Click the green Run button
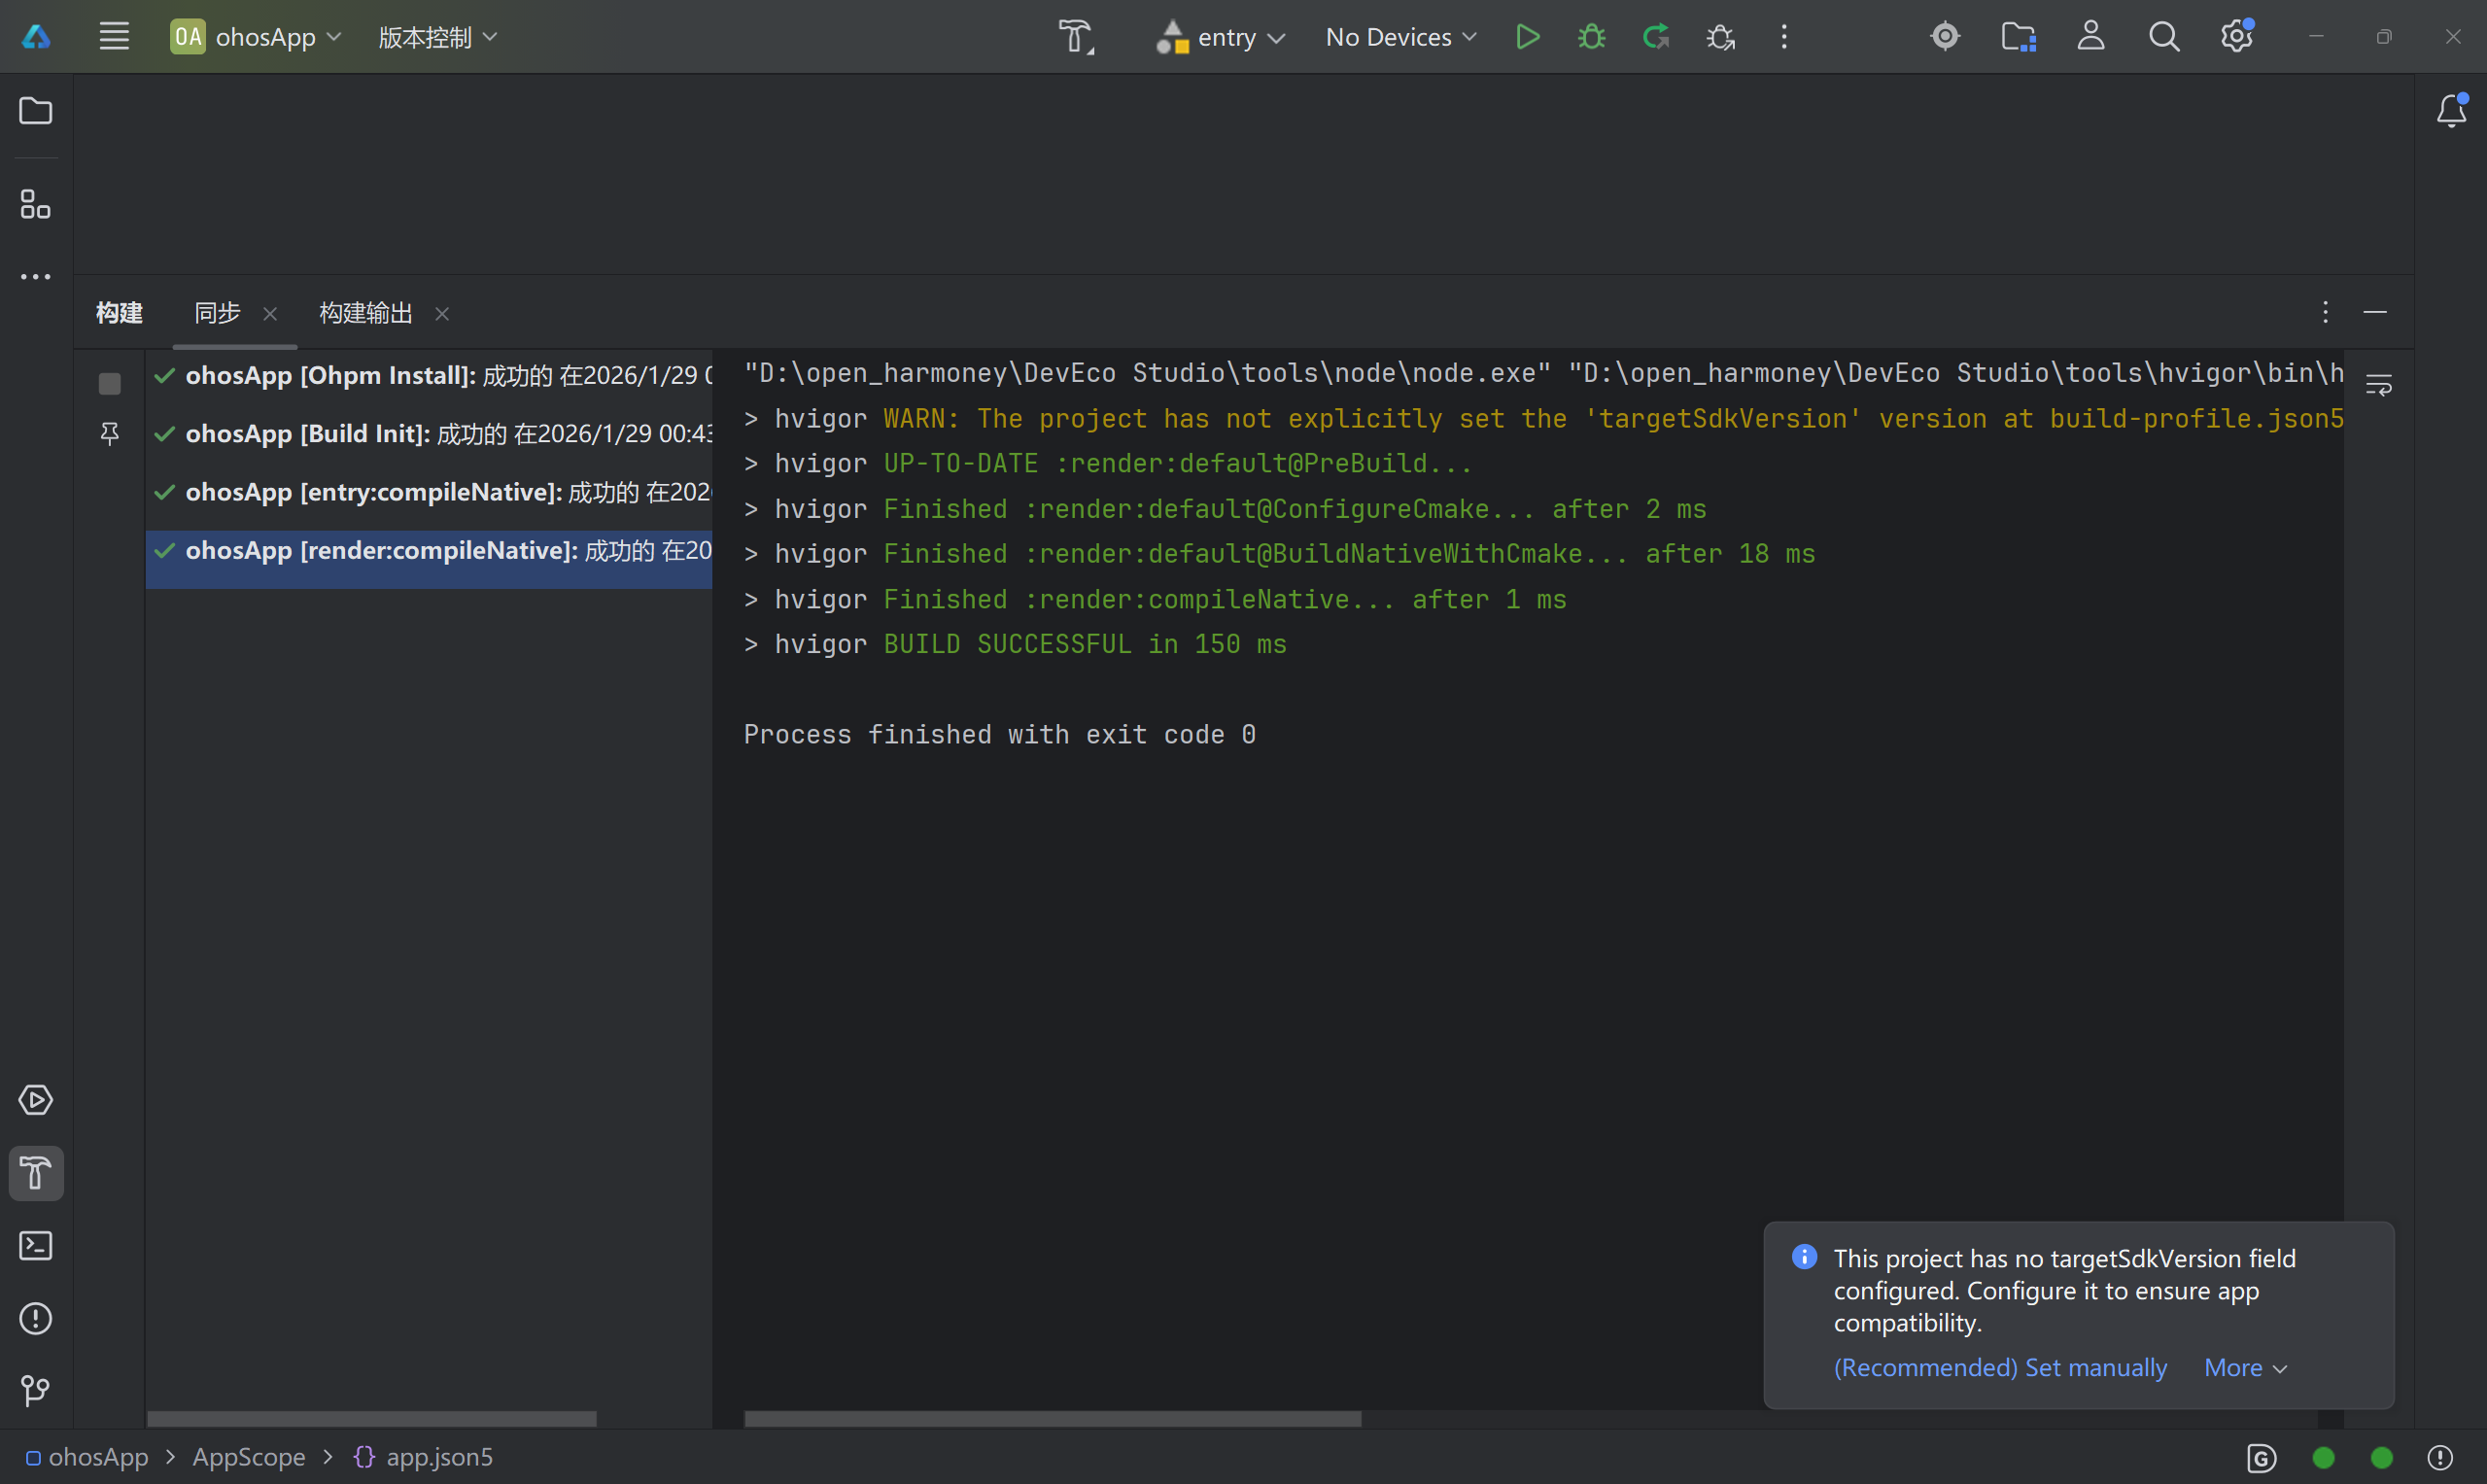This screenshot has height=1484, width=2487. [x=1527, y=37]
